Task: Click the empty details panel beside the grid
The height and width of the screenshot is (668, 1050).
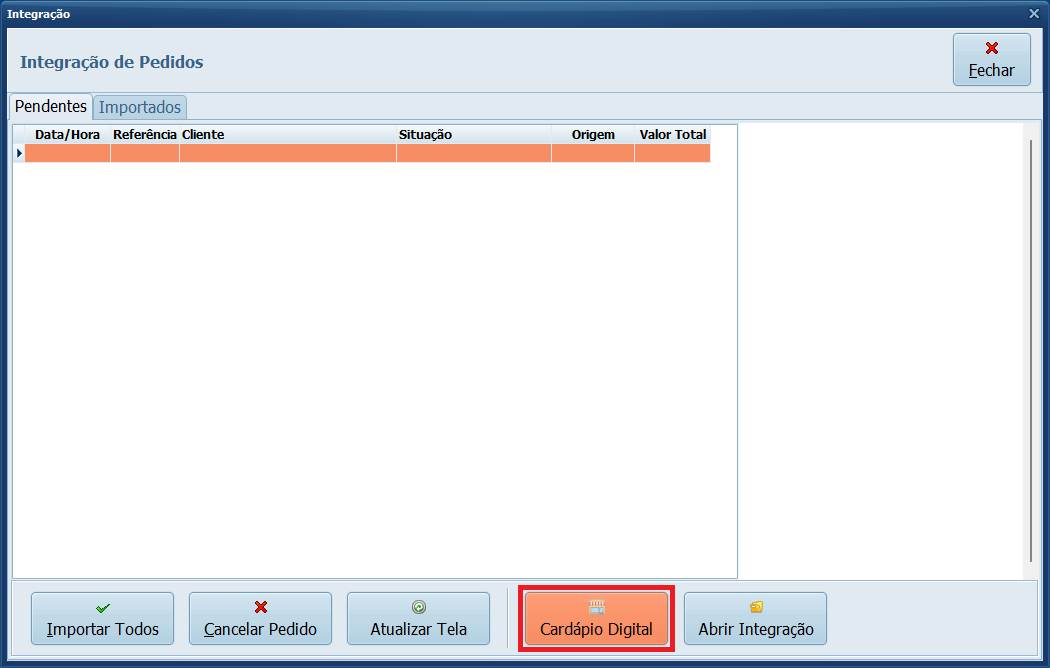Action: point(880,350)
